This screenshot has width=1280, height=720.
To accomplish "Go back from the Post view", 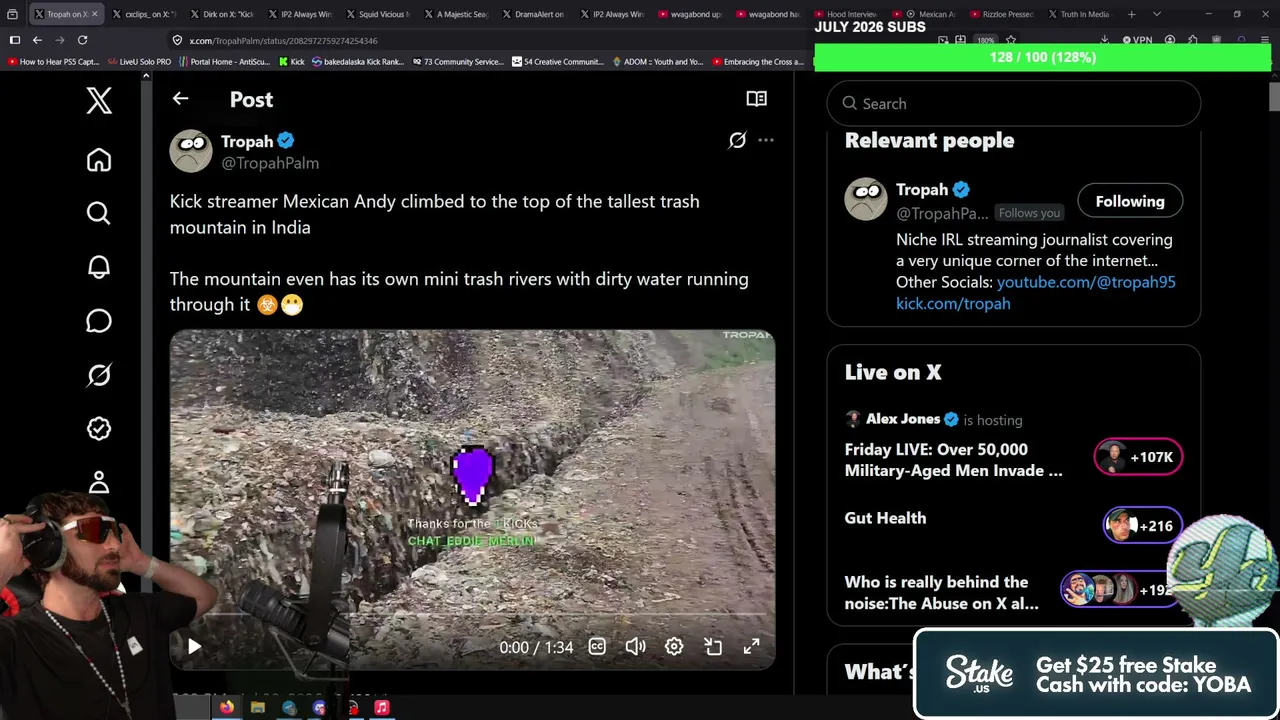I will 180,98.
